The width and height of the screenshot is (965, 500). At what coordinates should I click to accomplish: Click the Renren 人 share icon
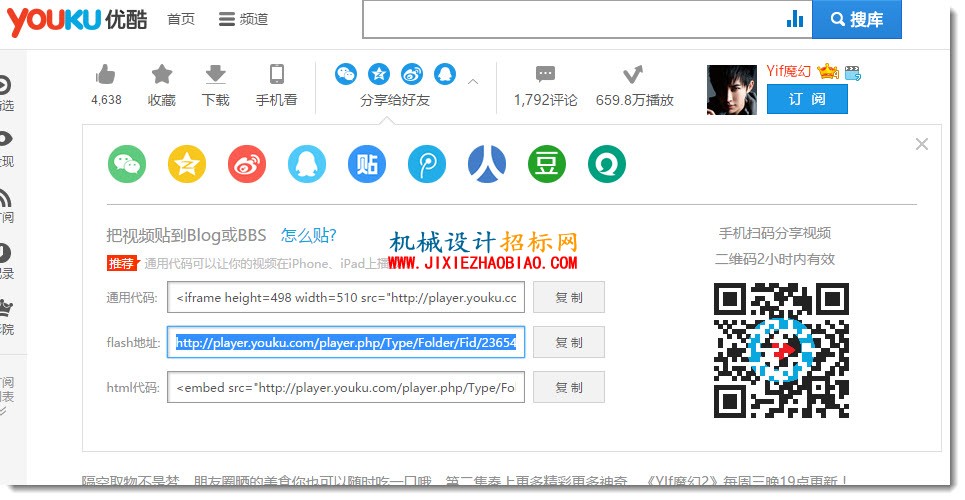tap(487, 164)
